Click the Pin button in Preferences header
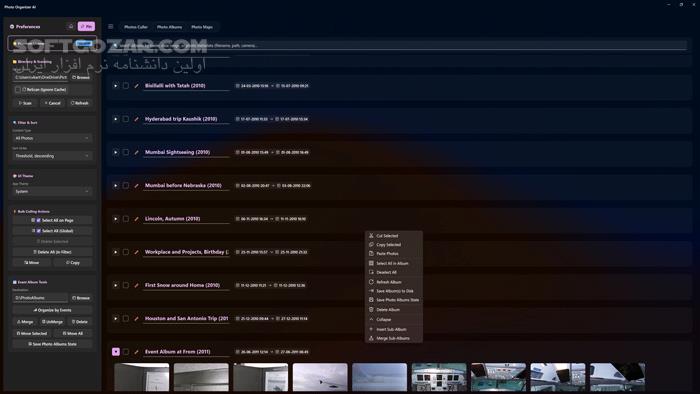 86,26
